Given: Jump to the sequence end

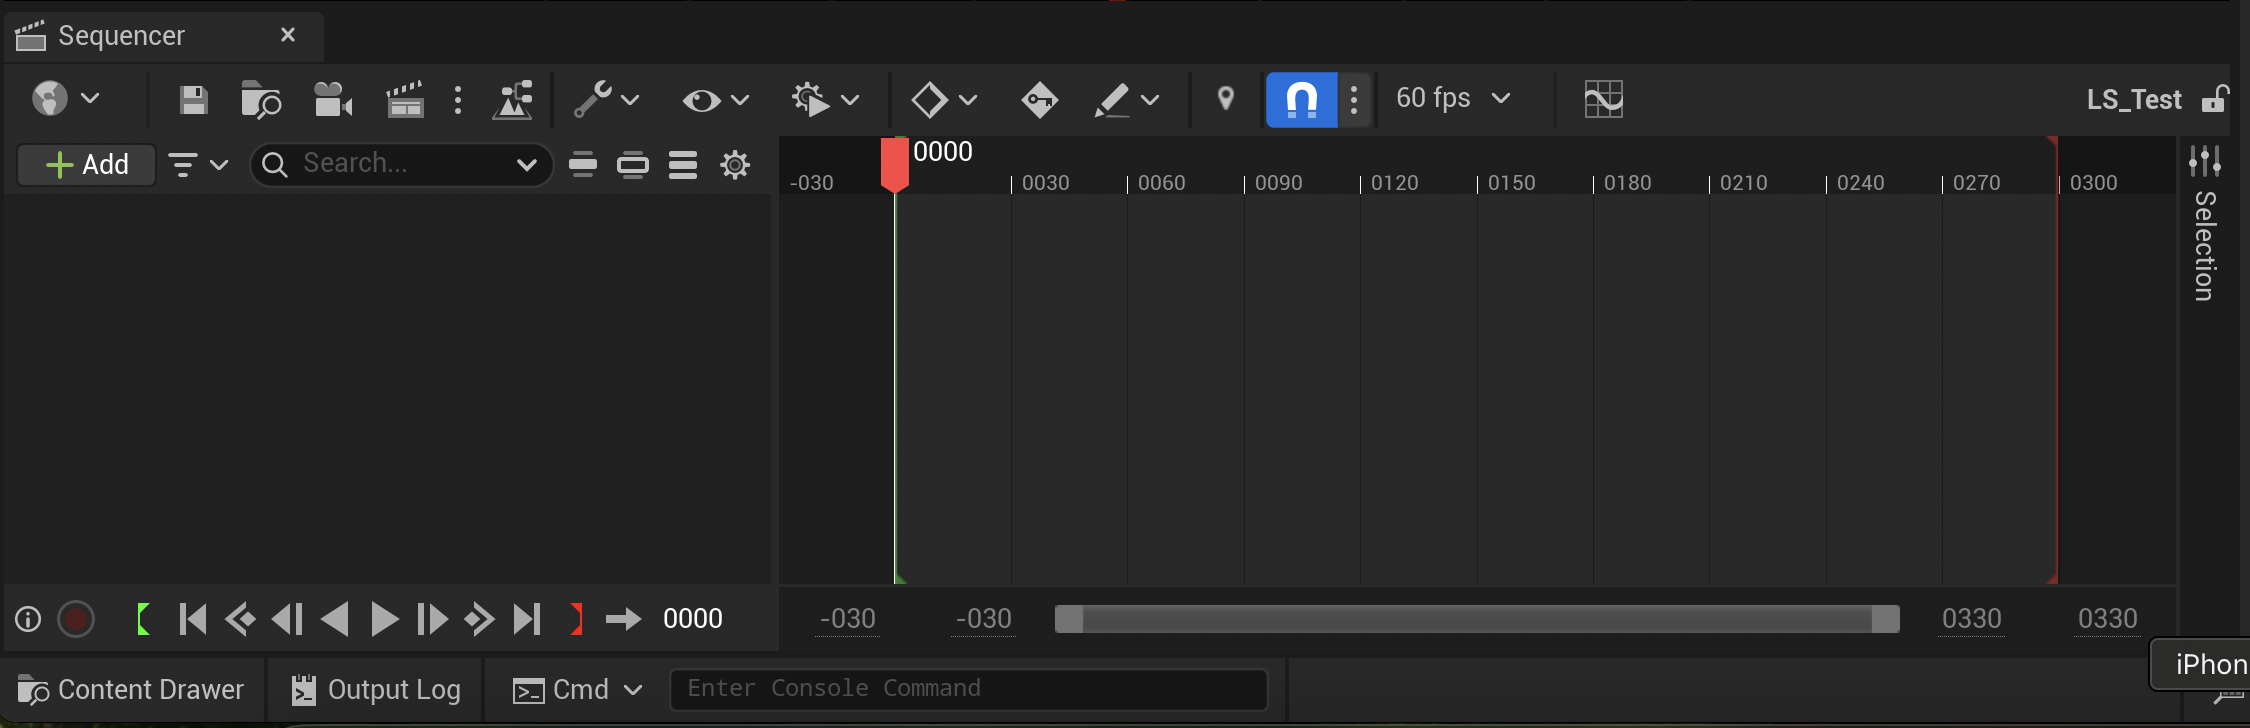Looking at the screenshot, I should [527, 619].
